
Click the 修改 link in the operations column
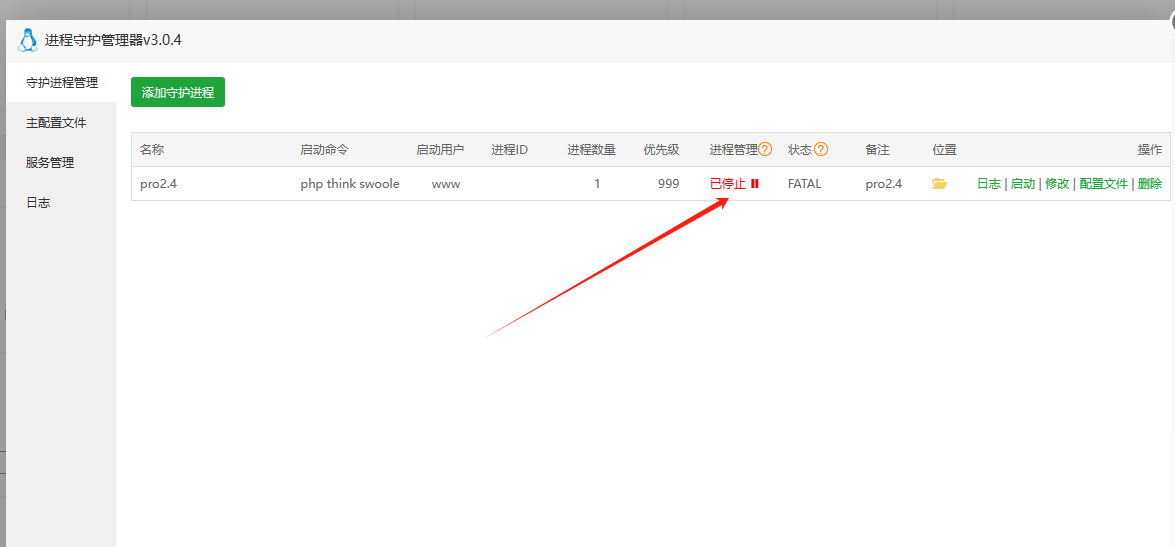tap(1057, 184)
